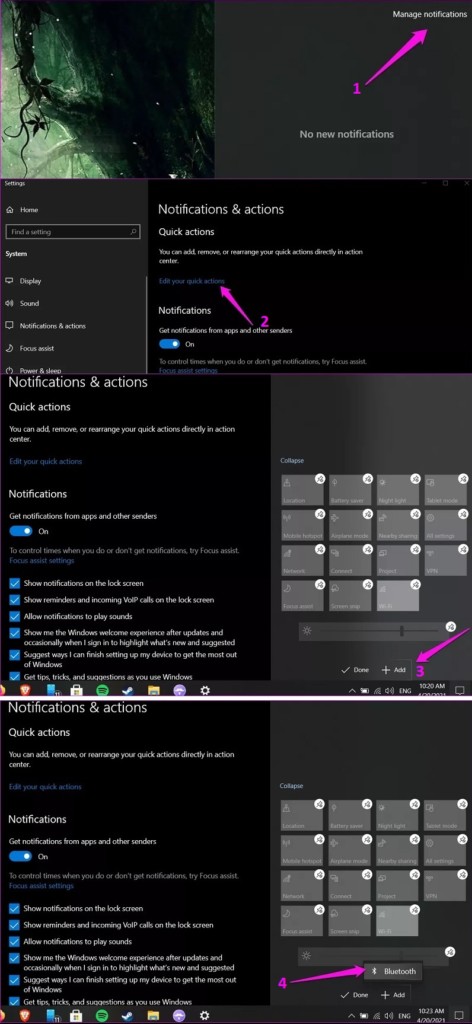Toggle notifications switch in 10:20 AM screenshot
This screenshot has width=472, height=1024.
click(x=20, y=532)
